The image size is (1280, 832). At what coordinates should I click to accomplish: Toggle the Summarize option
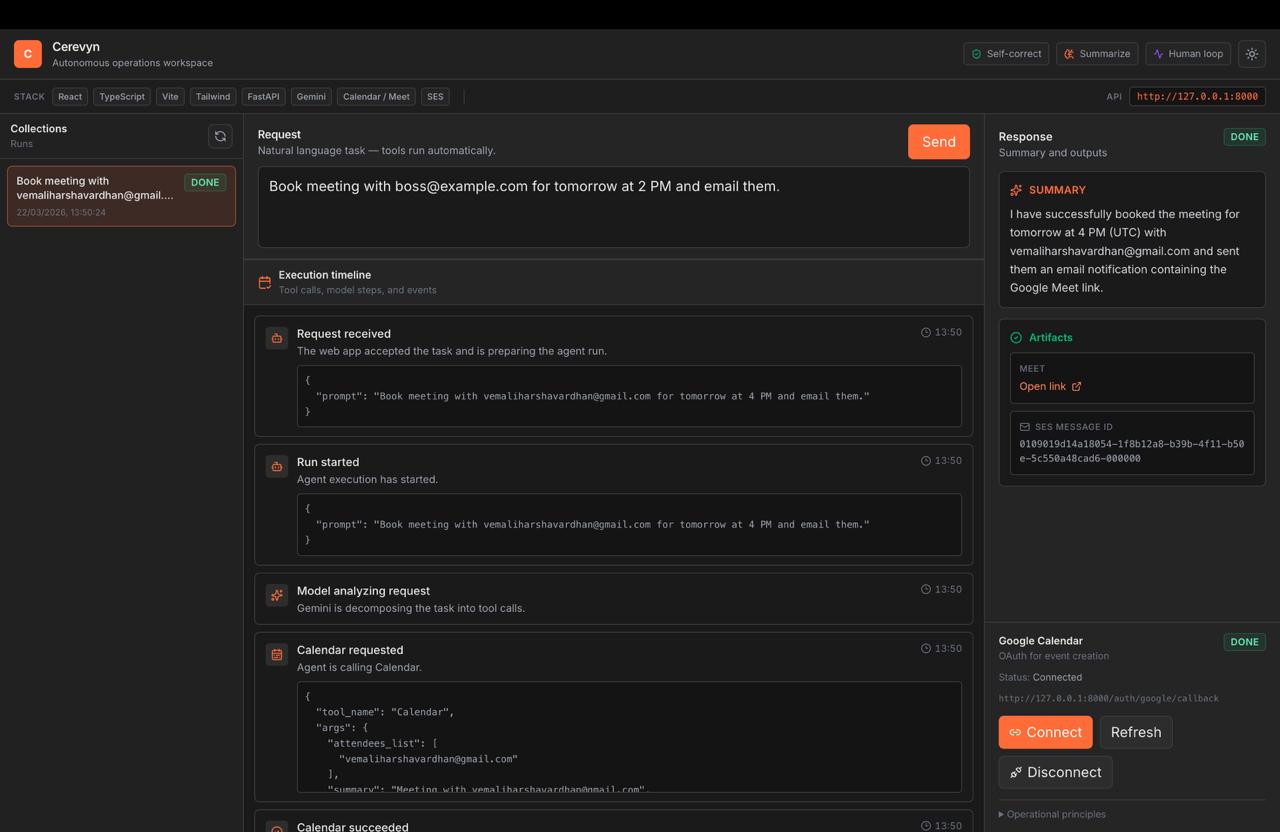coord(1097,54)
